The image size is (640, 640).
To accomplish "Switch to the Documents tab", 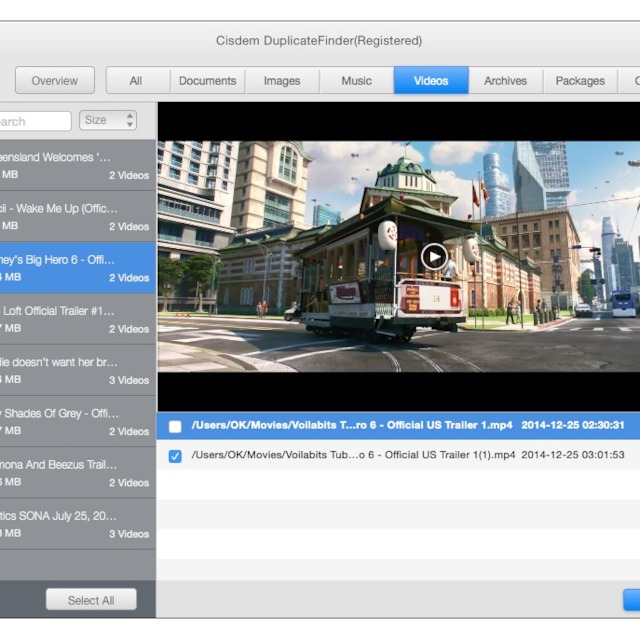I will pos(207,81).
